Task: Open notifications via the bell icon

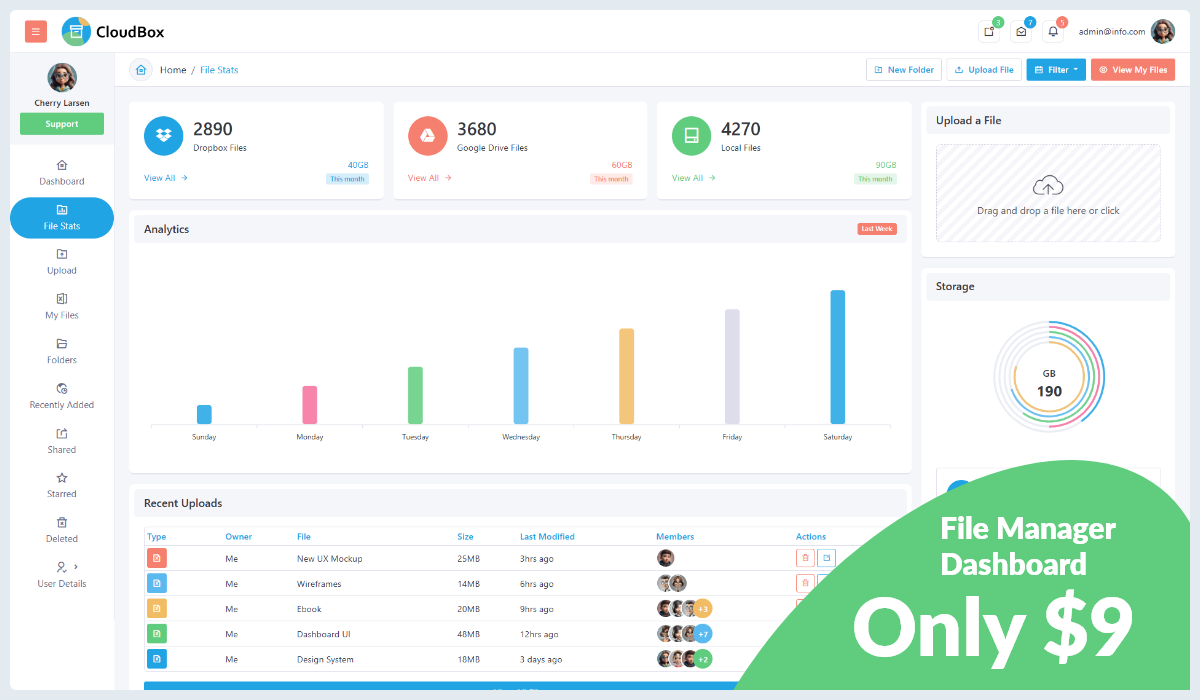Action: click(x=1052, y=31)
